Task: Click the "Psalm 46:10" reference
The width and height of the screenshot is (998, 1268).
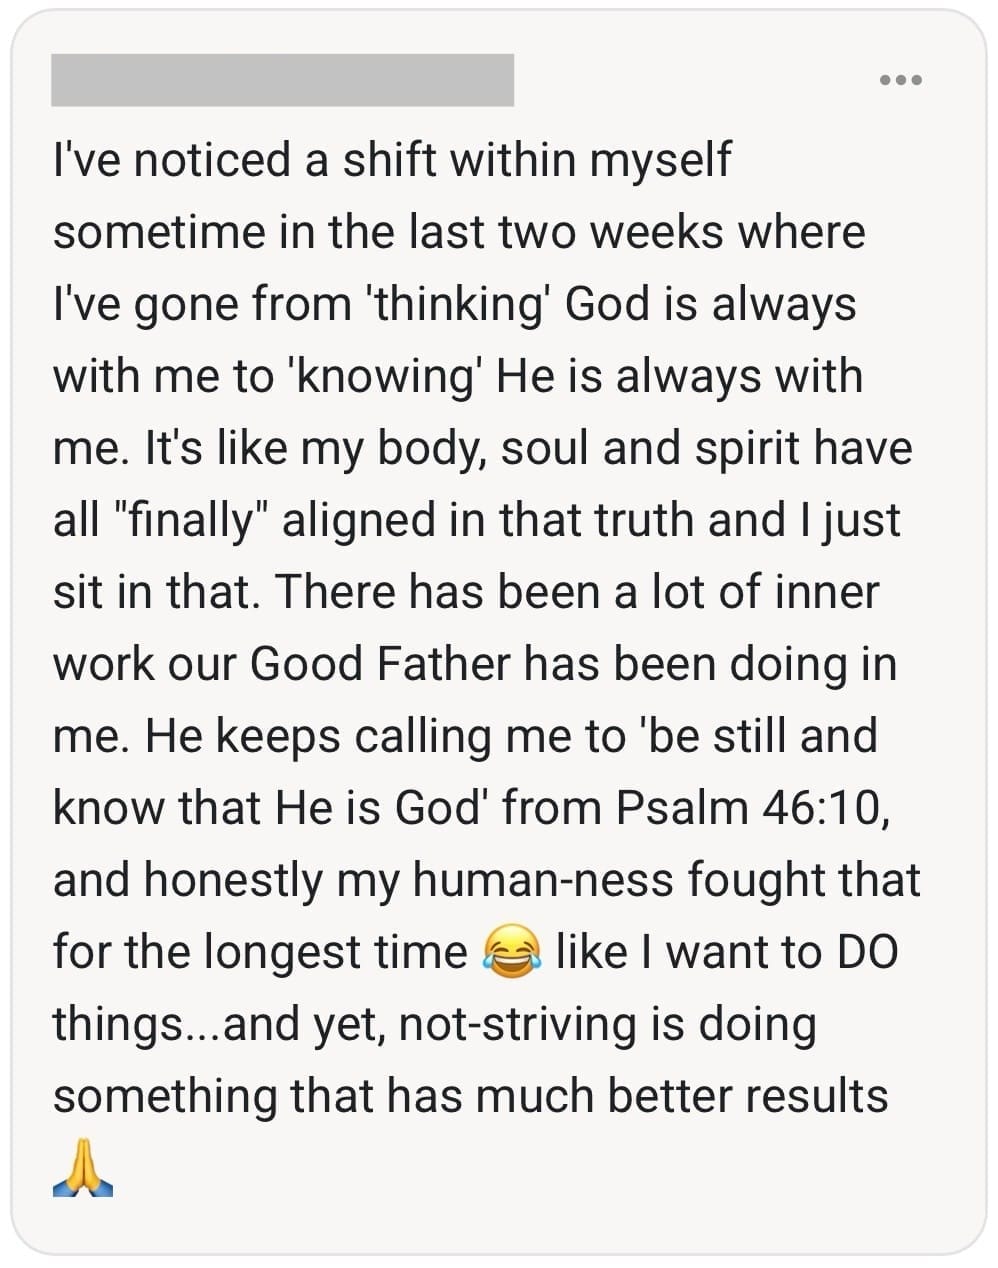Action: pos(750,808)
